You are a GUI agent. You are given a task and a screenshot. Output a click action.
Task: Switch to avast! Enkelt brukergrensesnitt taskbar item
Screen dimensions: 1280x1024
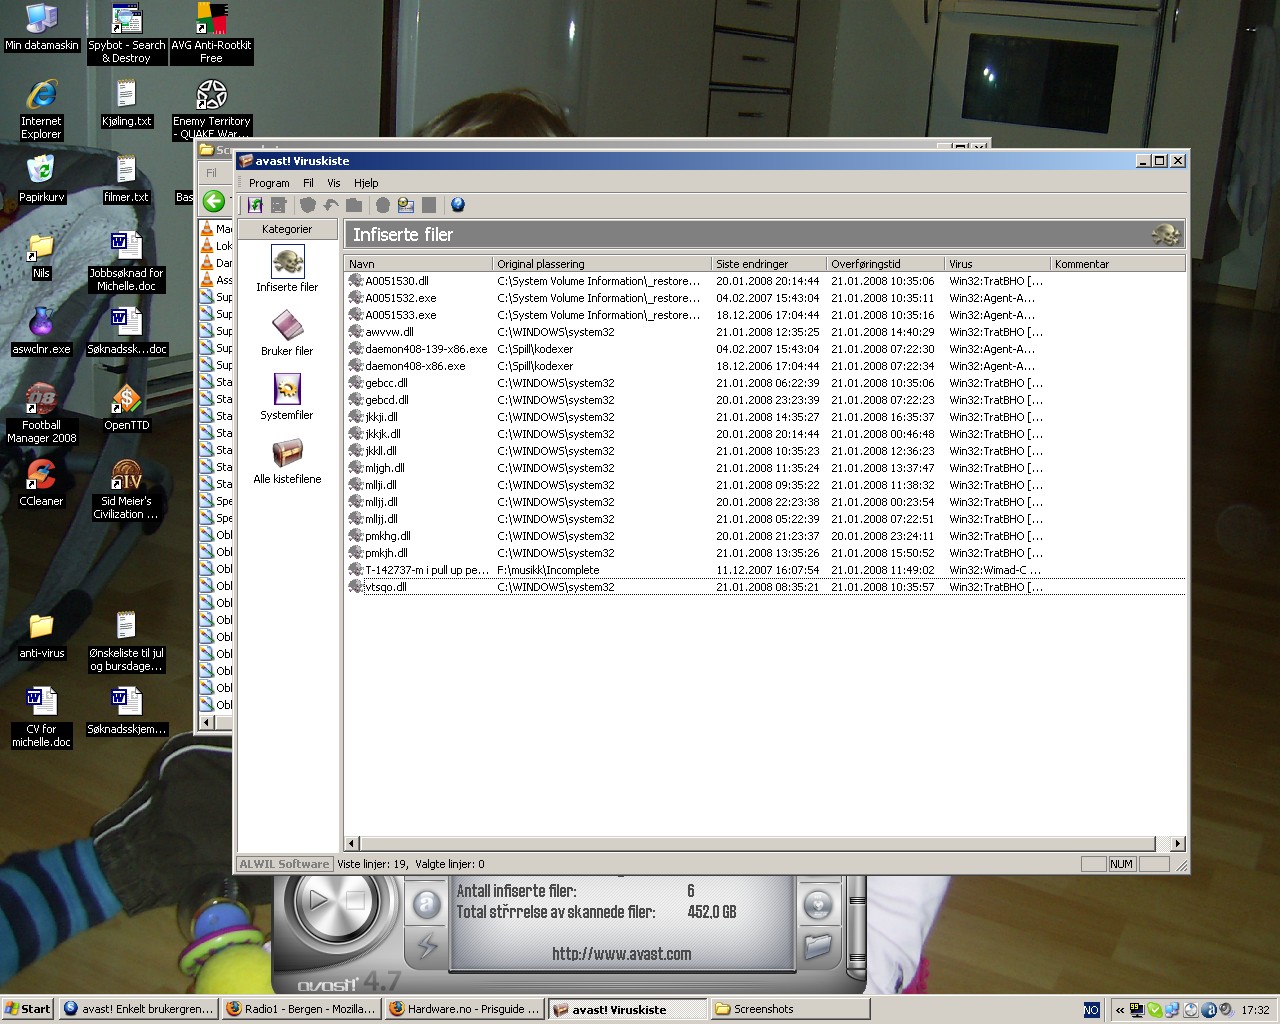[x=138, y=1009]
